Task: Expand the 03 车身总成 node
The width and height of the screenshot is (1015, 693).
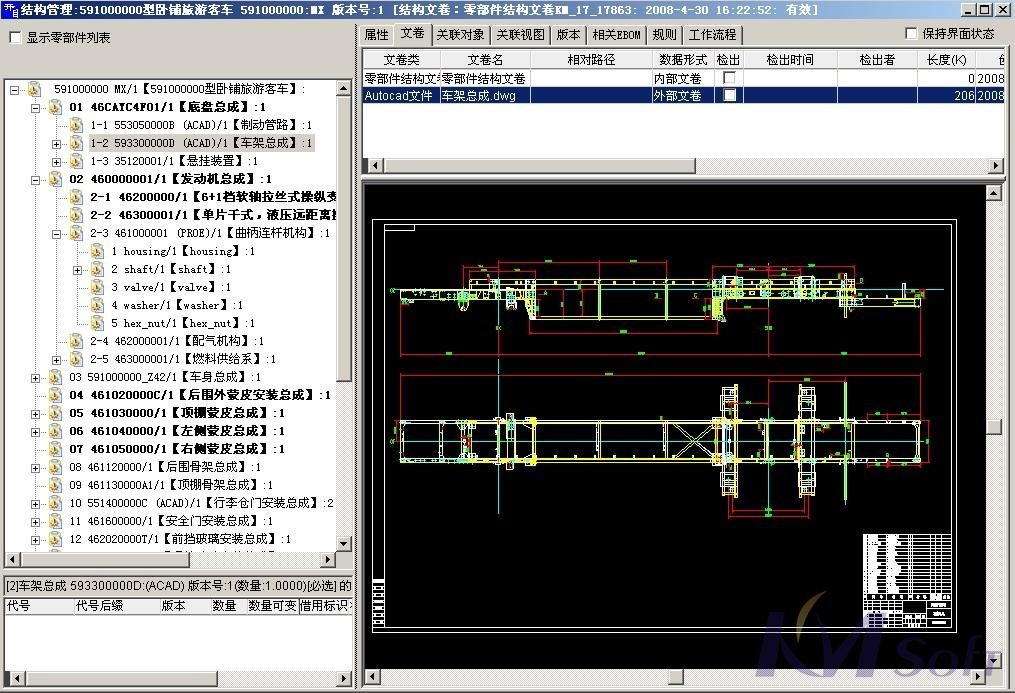Action: [x=36, y=378]
